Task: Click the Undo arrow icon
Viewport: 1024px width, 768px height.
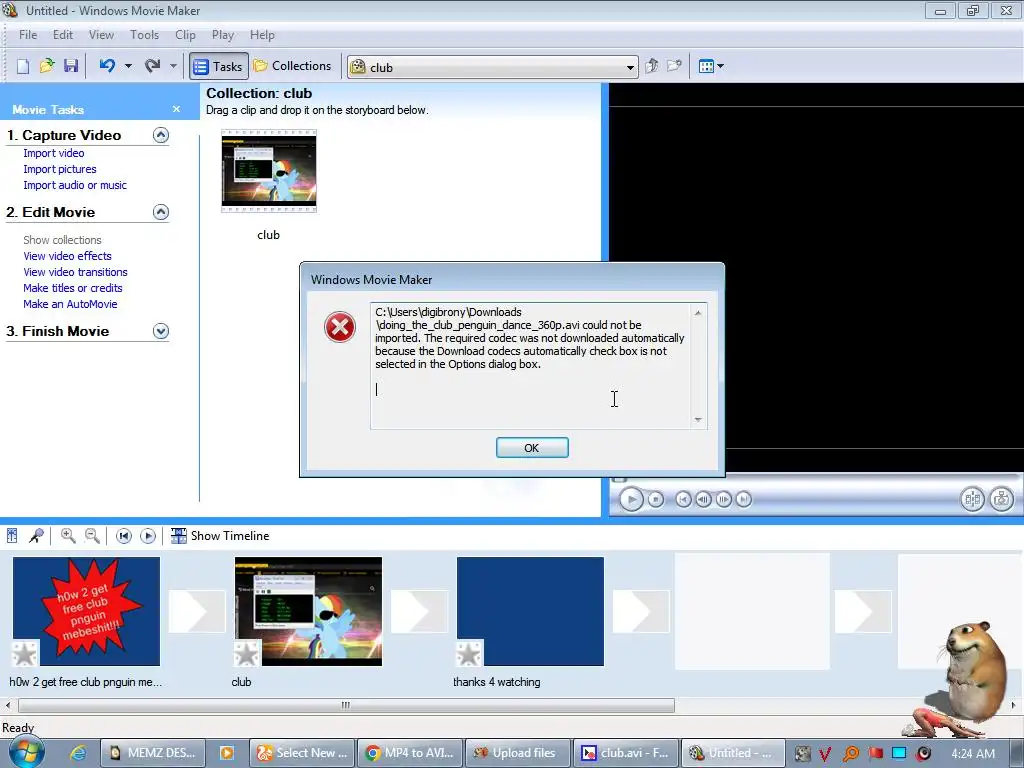Action: point(107,66)
